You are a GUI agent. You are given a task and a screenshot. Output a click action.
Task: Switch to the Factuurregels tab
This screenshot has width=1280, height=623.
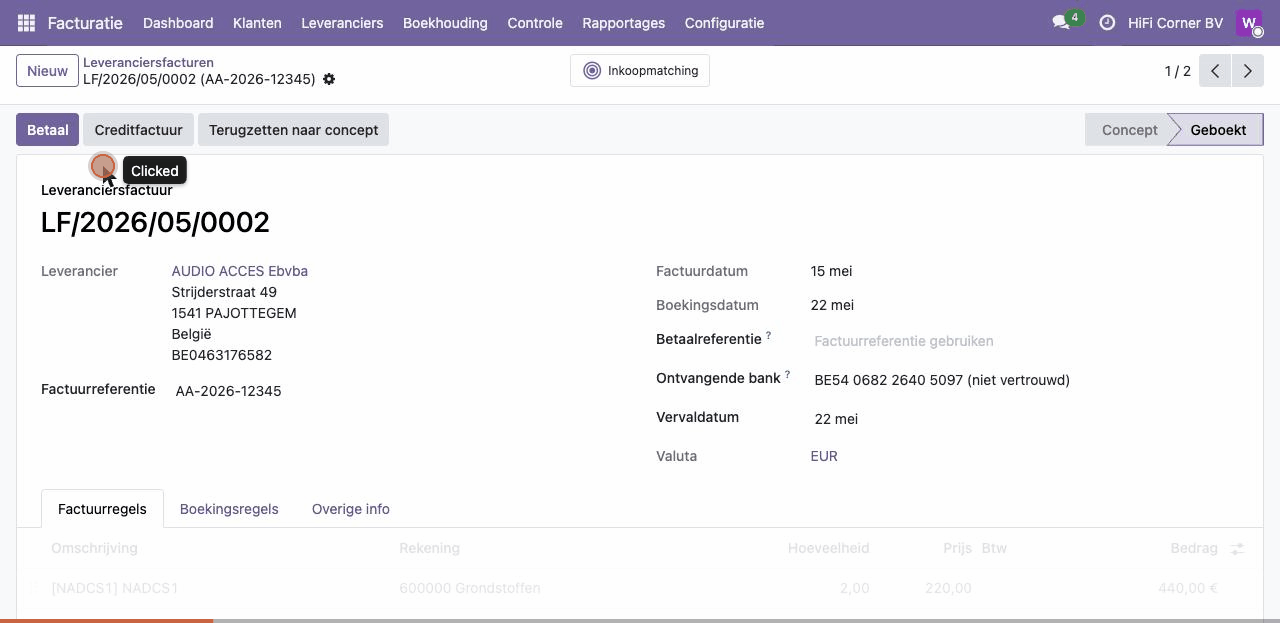click(102, 509)
